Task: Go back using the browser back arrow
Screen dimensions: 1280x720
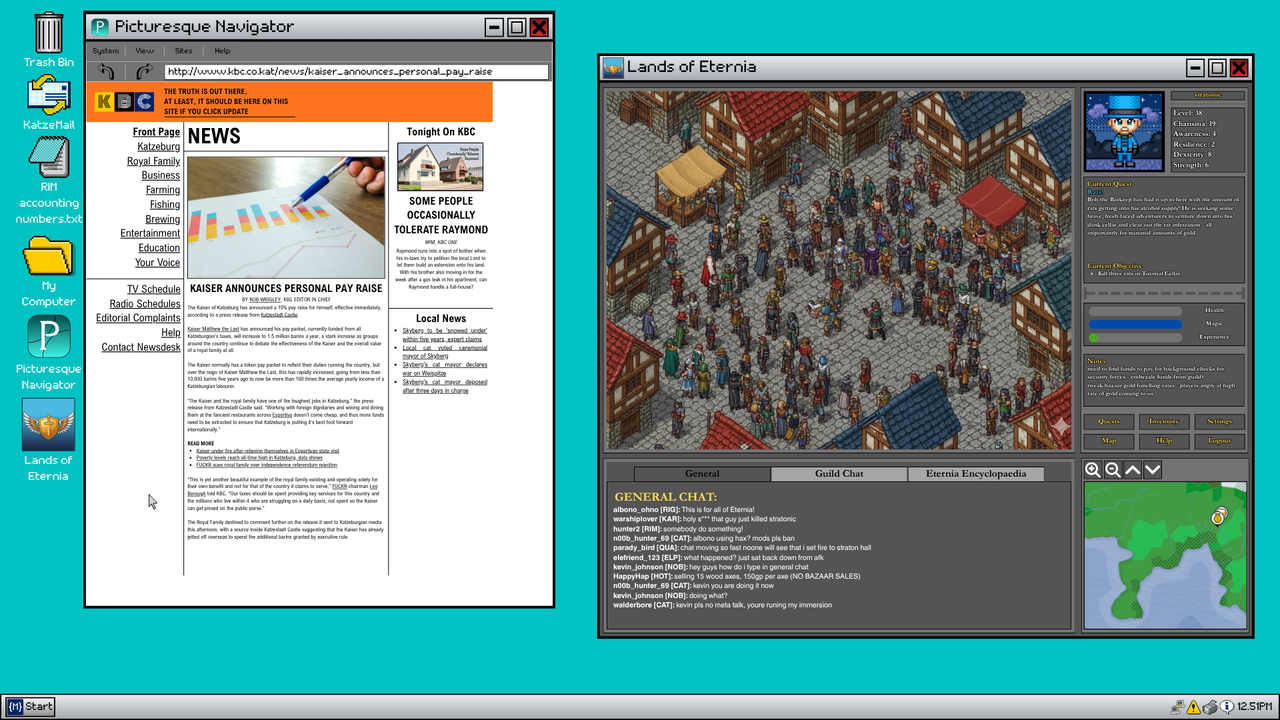Action: (x=106, y=71)
